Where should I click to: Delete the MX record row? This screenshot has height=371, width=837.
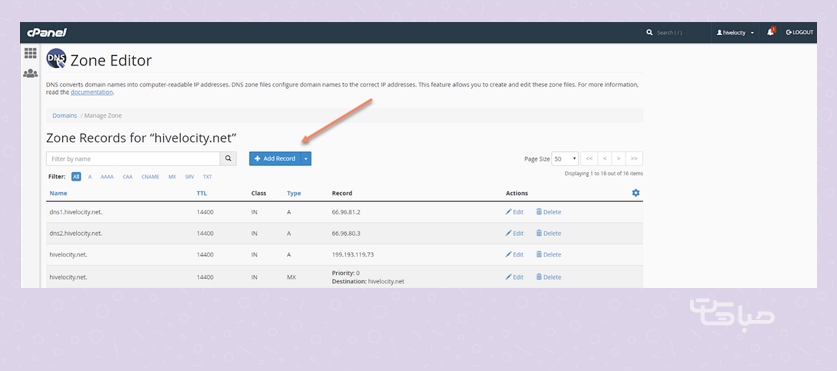click(x=549, y=277)
